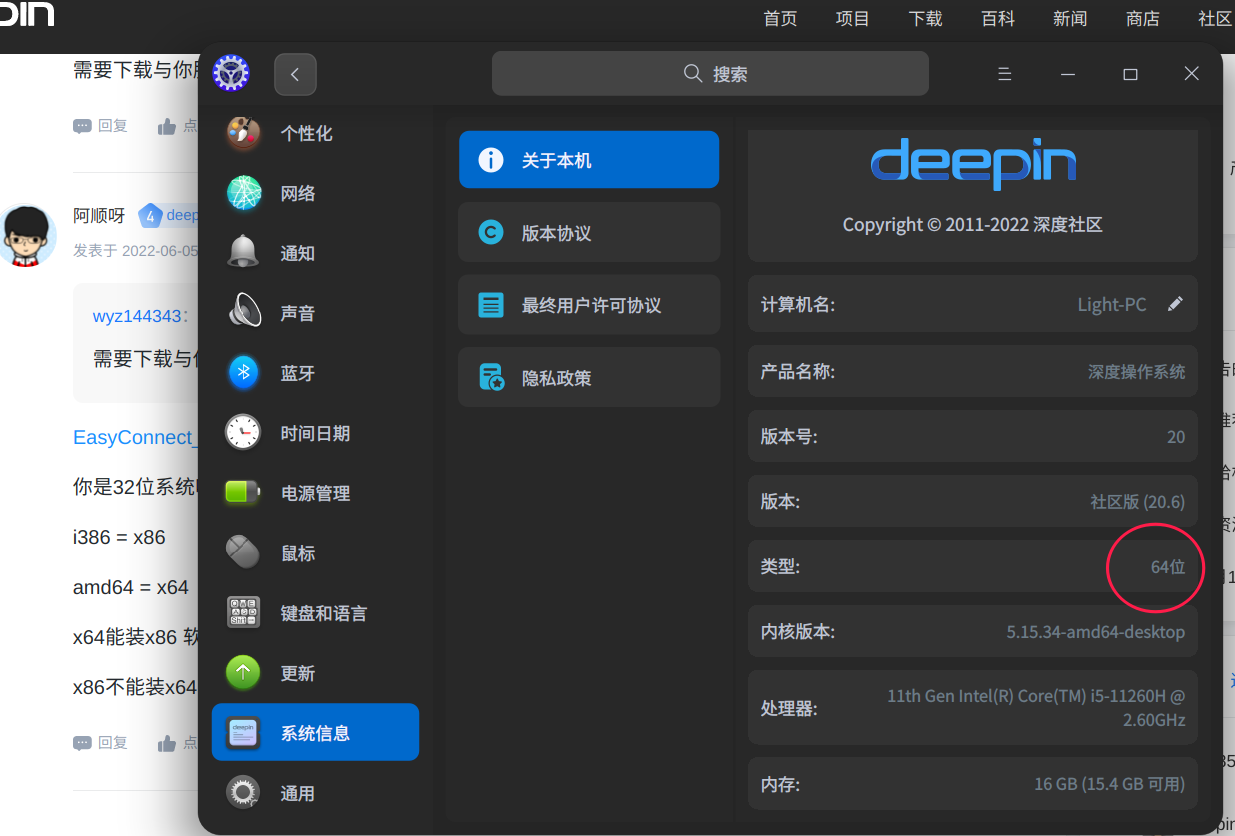Open 通知 (Notifications) settings icon
1235x836 pixels.
pyautogui.click(x=297, y=252)
